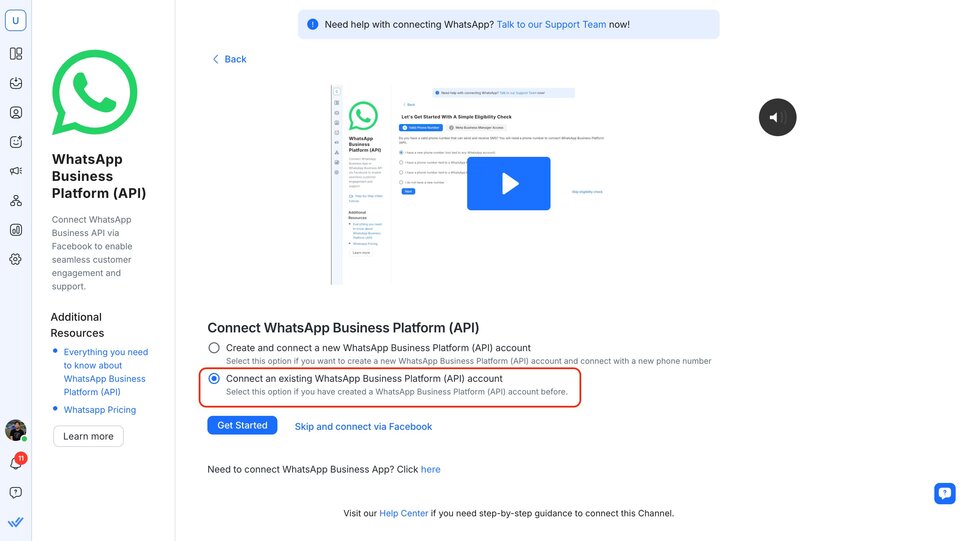Click the 'here' WhatsApp Business App link
This screenshot has width=960, height=541.
coord(430,469)
